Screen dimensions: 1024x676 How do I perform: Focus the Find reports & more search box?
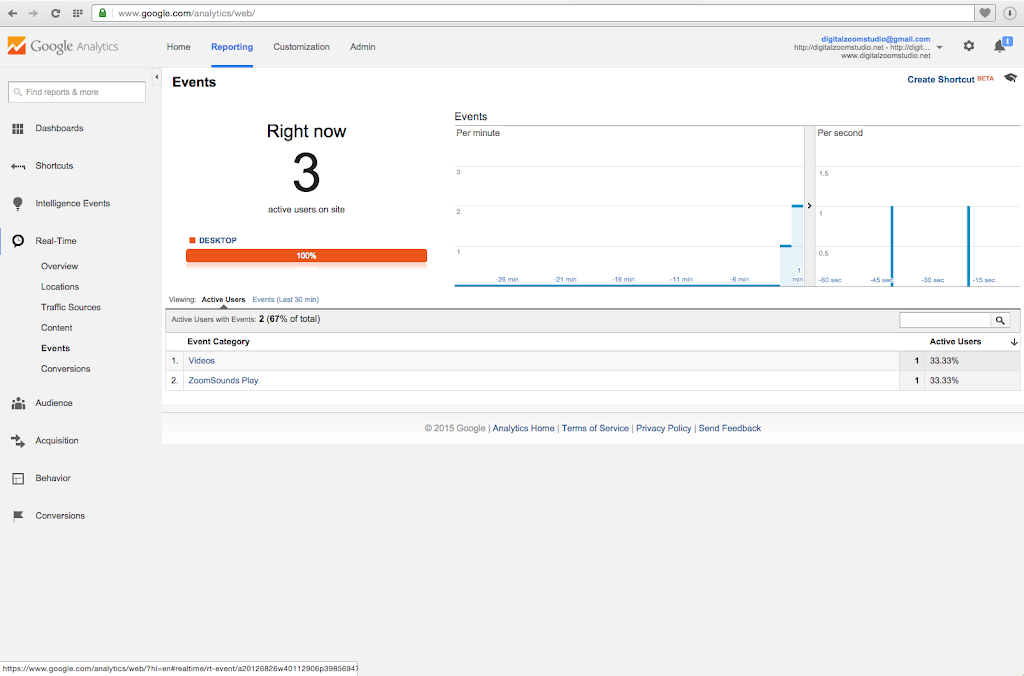[77, 92]
